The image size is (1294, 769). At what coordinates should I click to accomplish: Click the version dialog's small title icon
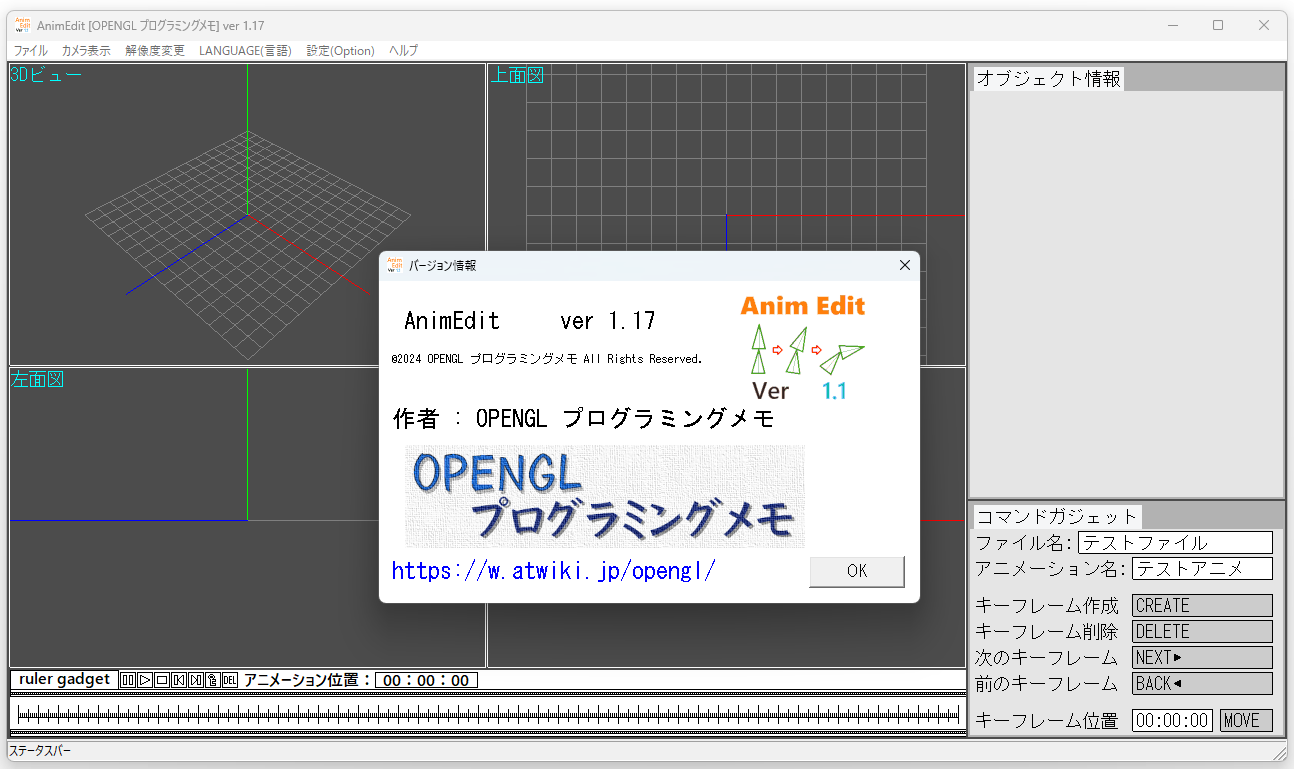pos(395,265)
